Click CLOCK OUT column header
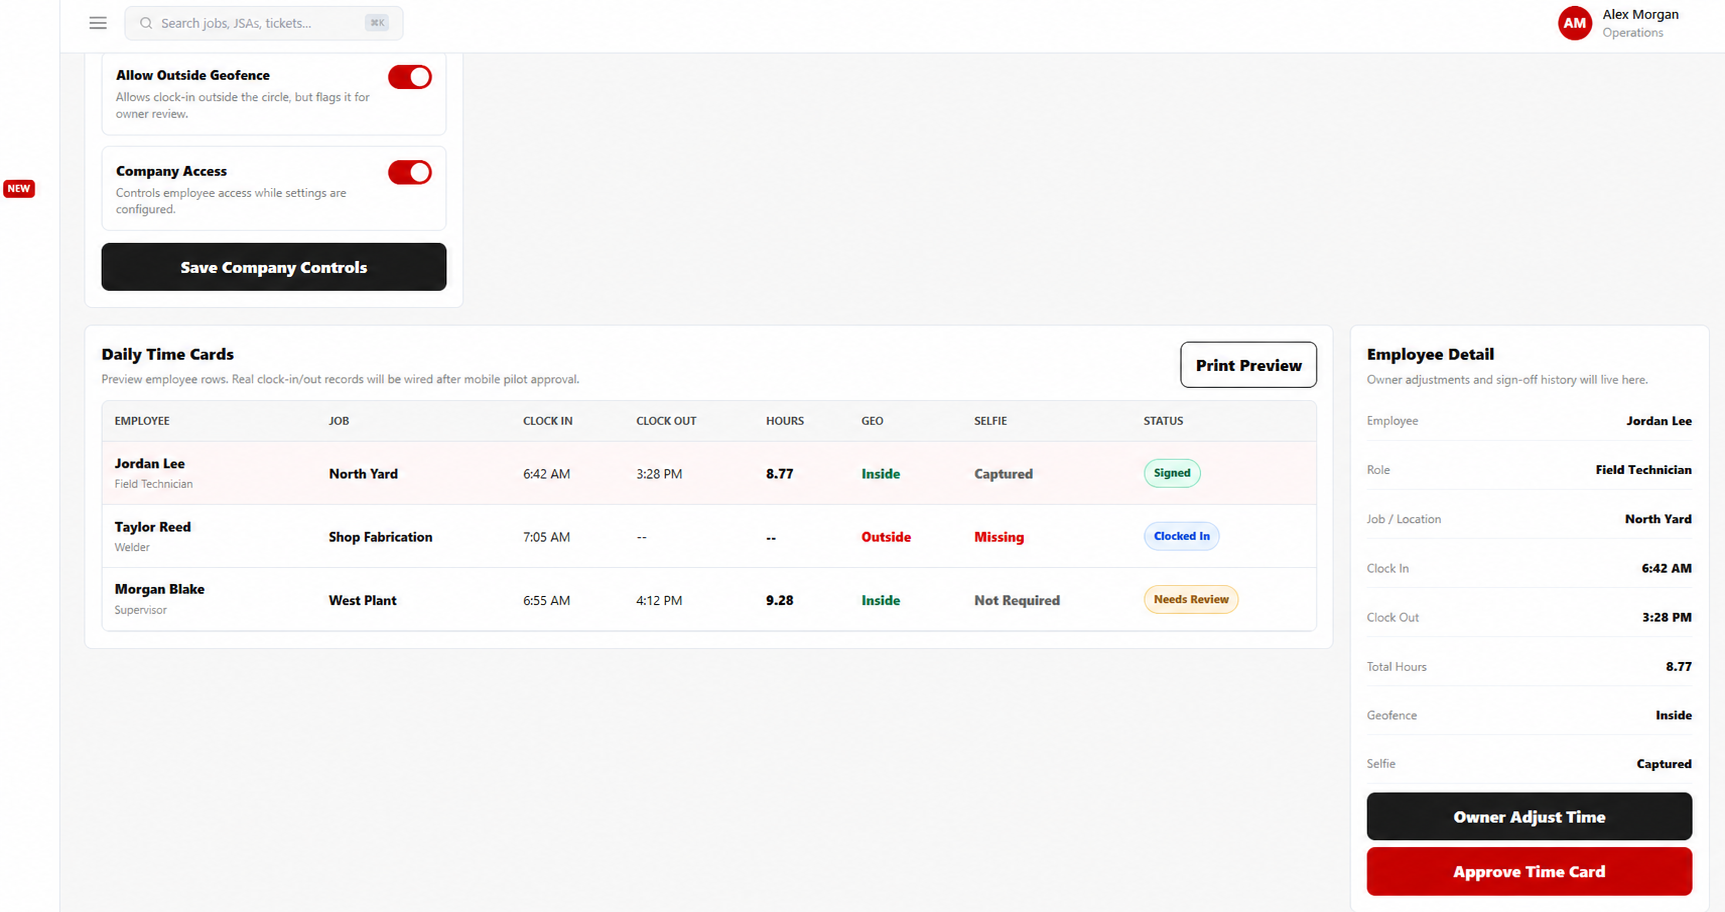 (666, 421)
